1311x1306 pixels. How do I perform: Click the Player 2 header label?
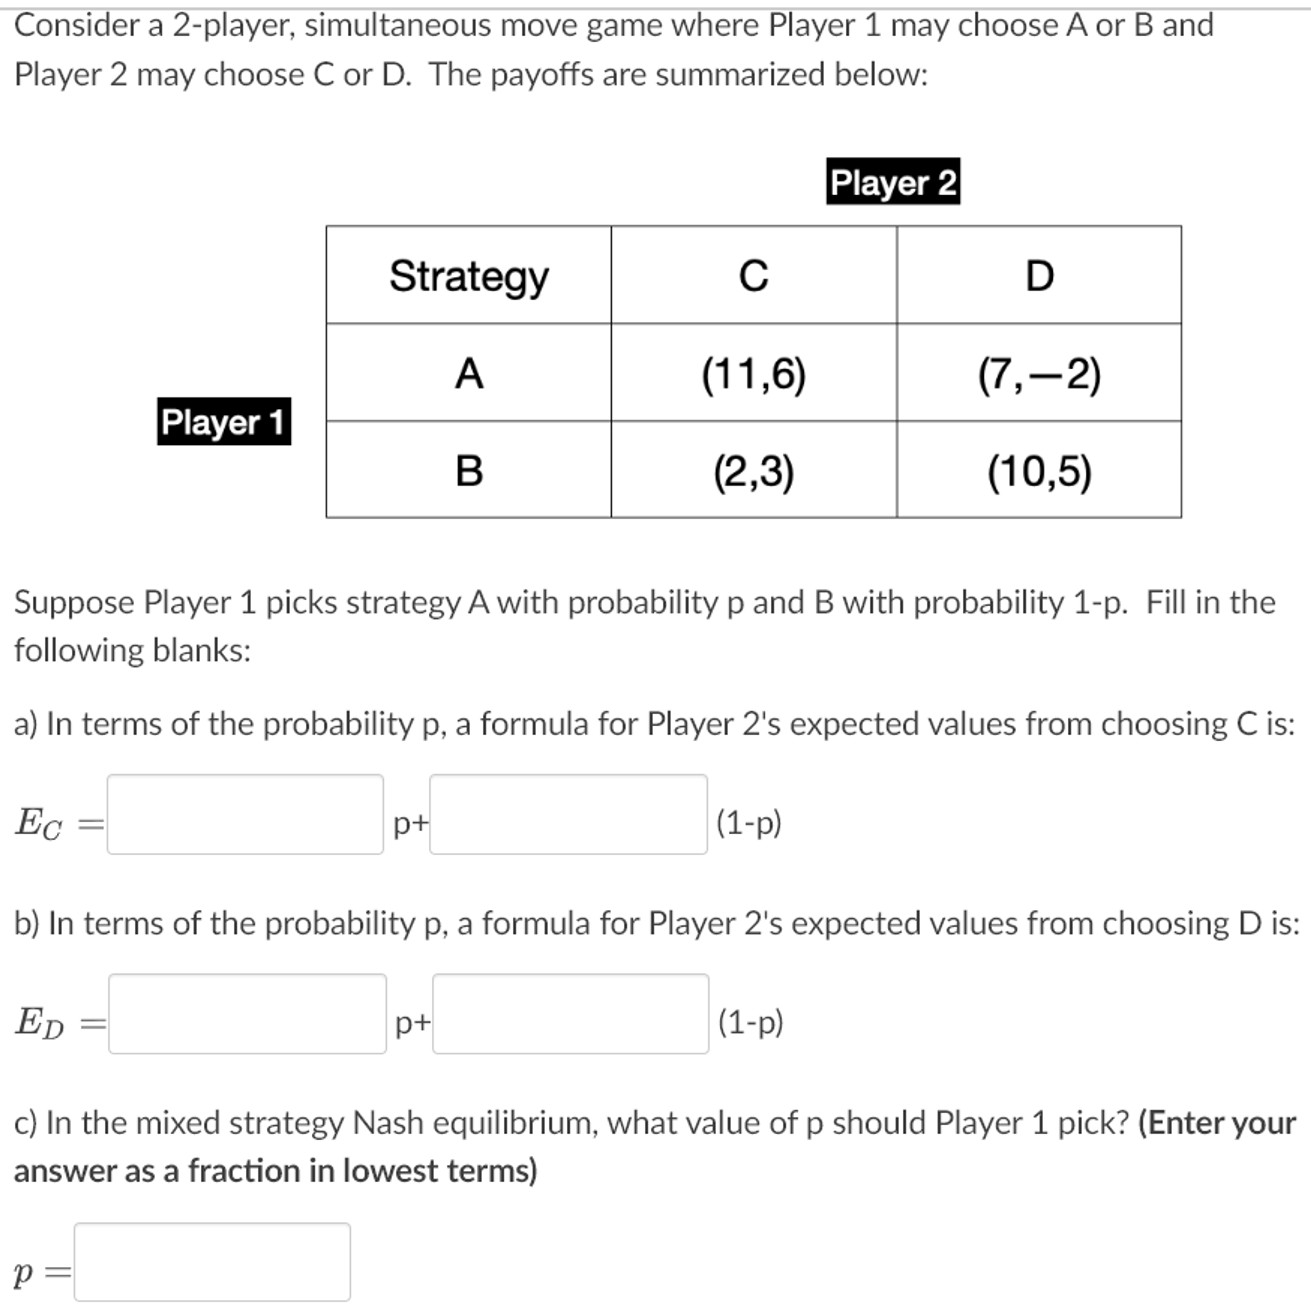pos(894,182)
